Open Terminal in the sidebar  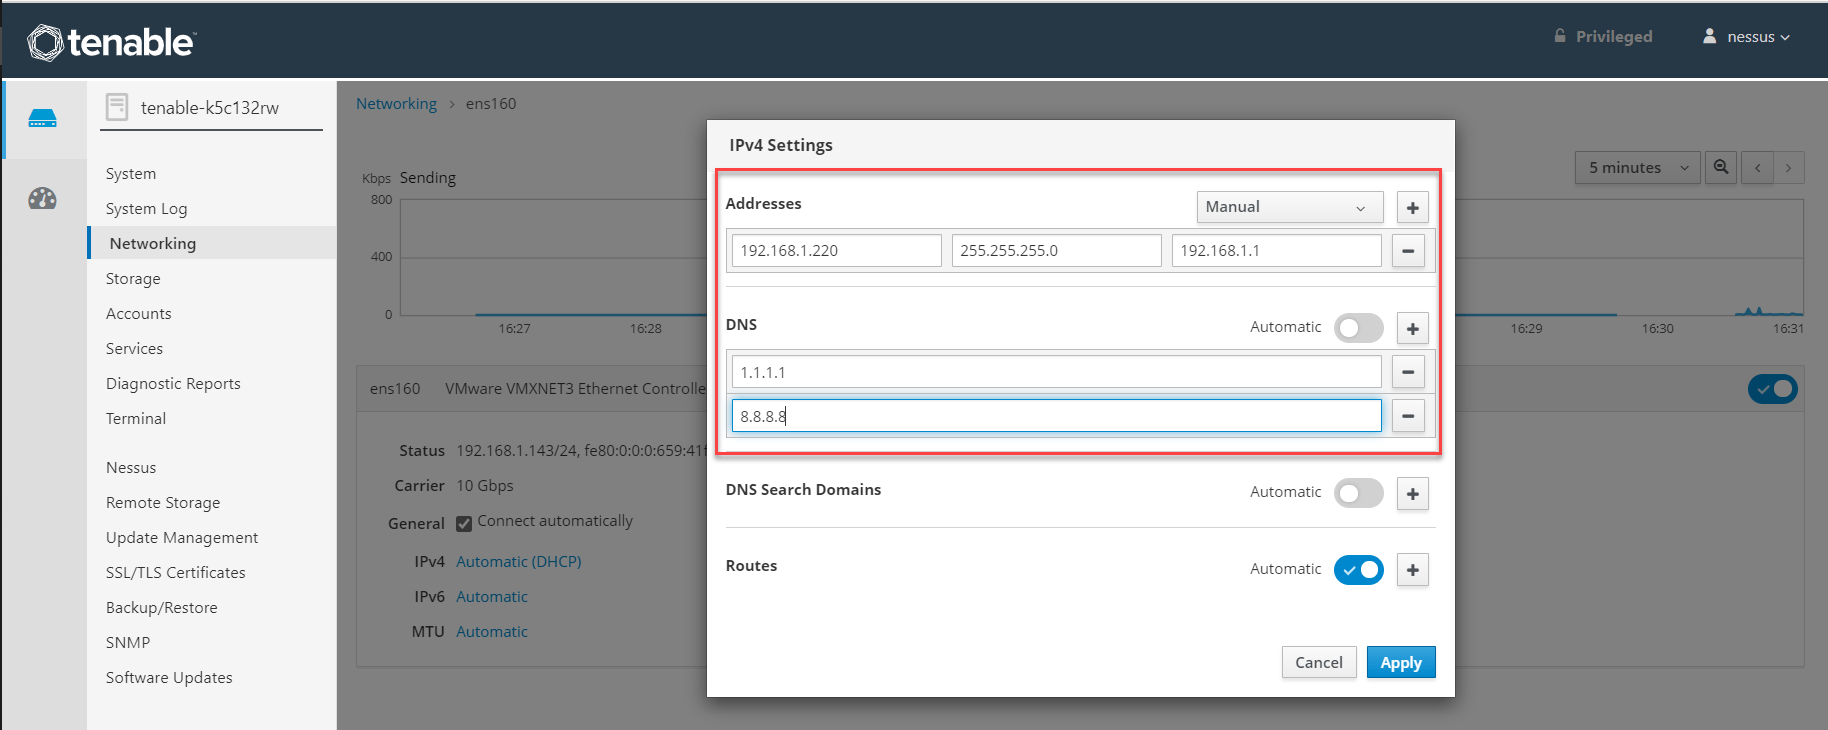point(136,419)
